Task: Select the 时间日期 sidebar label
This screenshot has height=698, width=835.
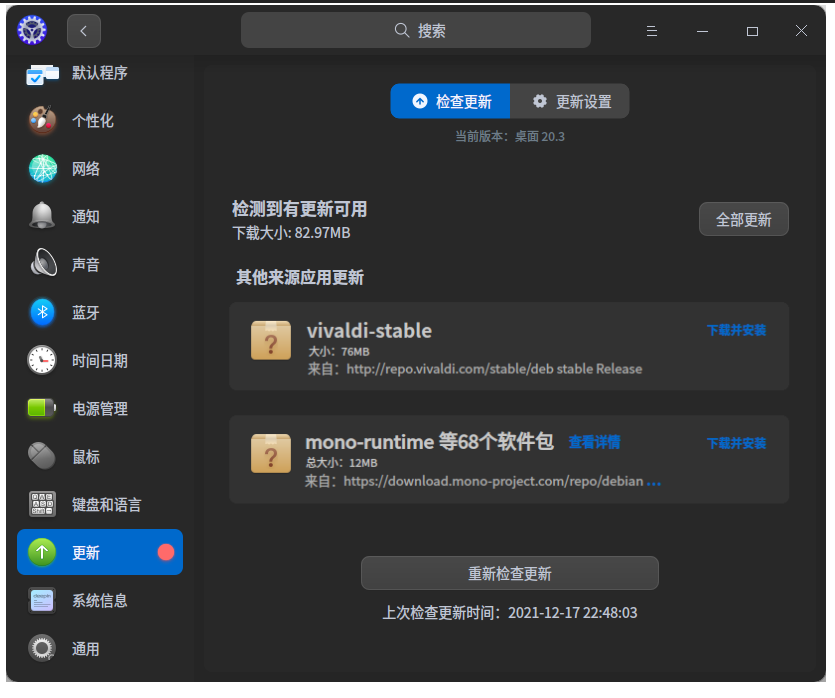Action: click(x=100, y=360)
